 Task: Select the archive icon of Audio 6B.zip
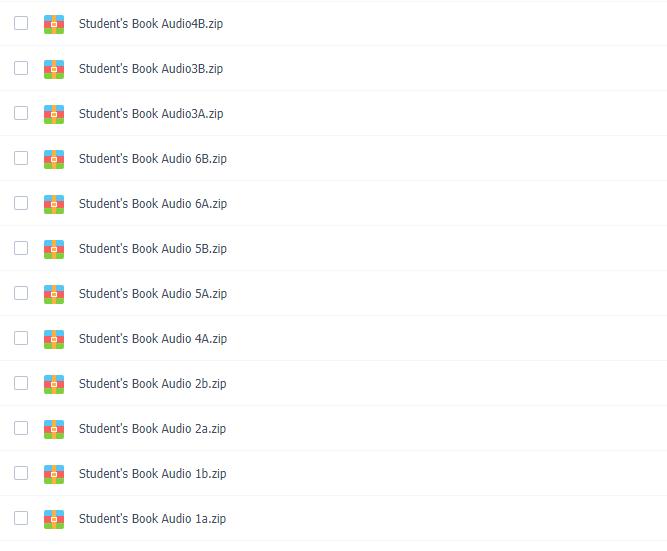point(54,159)
